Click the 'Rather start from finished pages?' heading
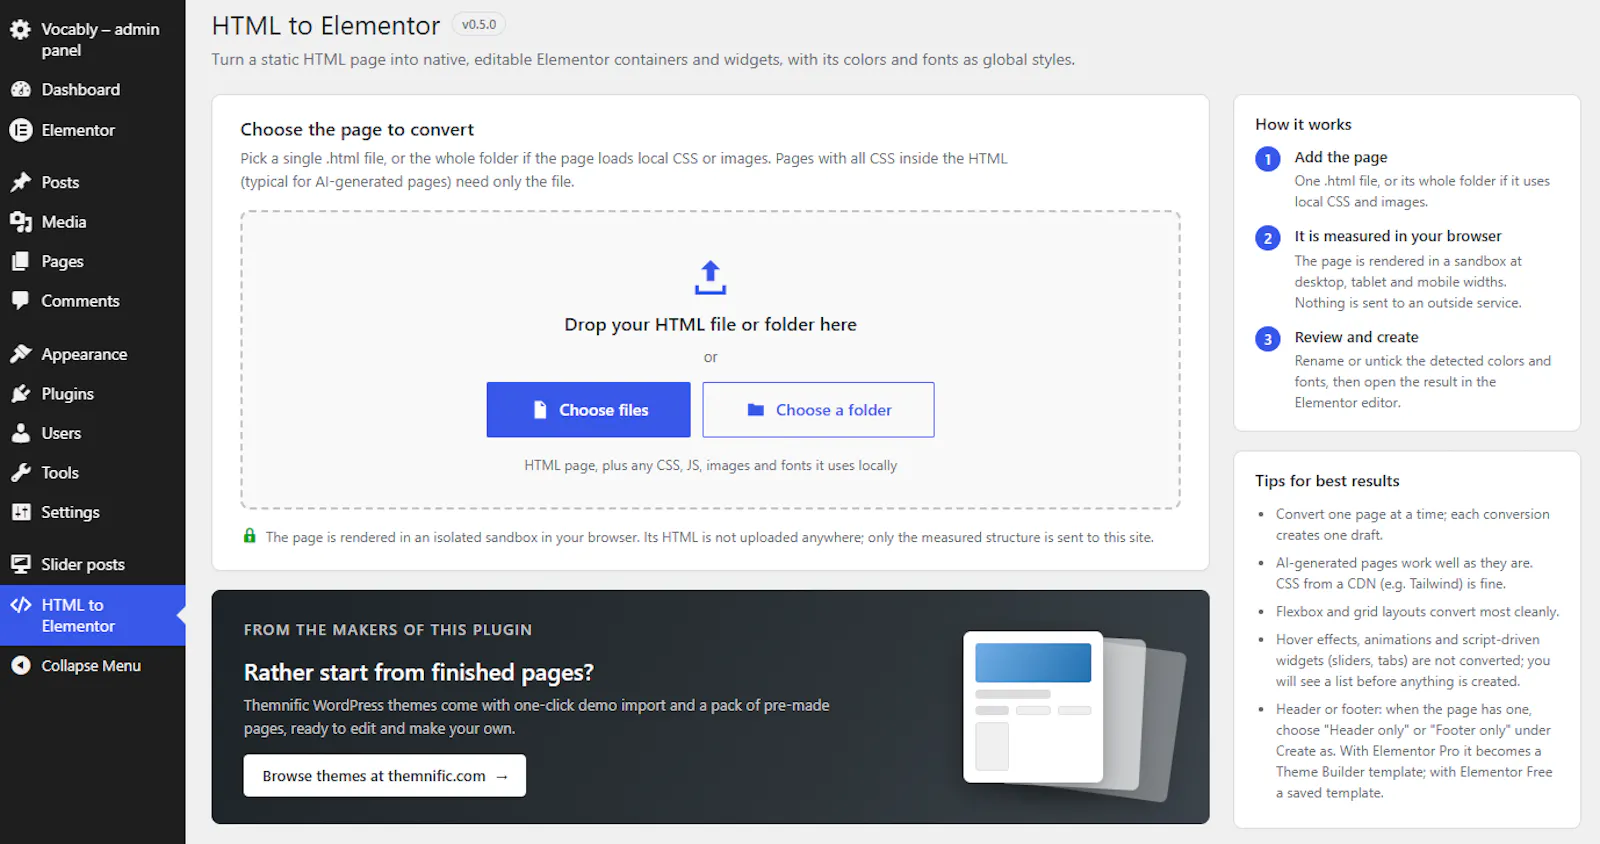 [419, 672]
